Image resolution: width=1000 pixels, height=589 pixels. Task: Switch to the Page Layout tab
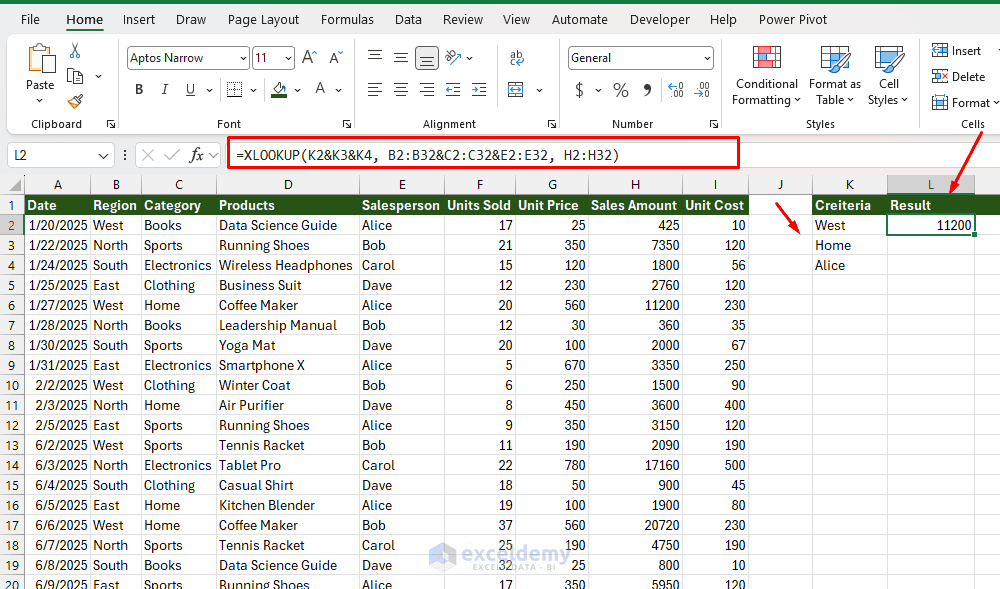[263, 20]
